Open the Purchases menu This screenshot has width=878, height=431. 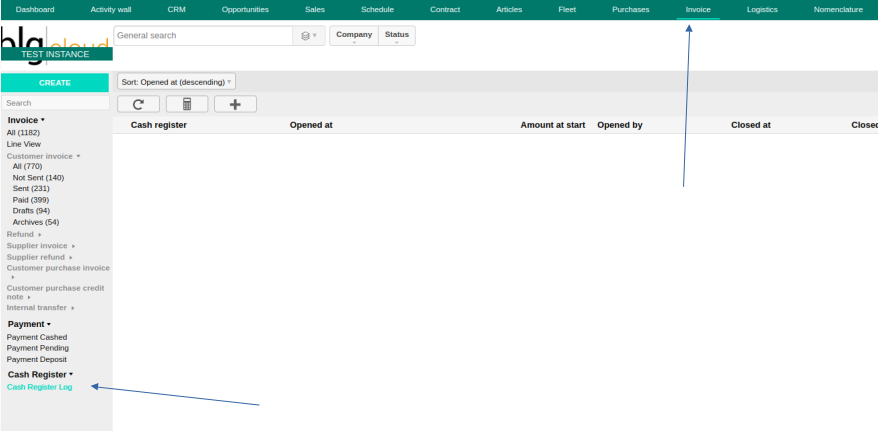(x=631, y=10)
